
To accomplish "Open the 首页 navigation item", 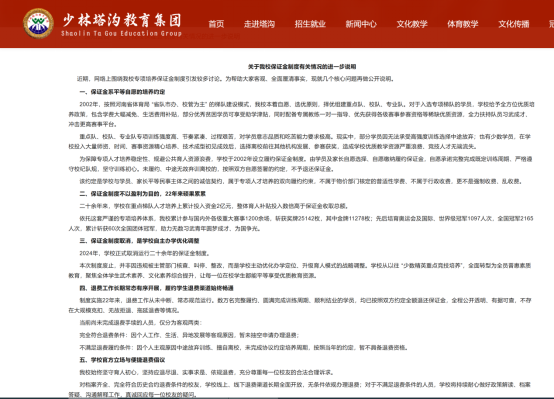I will pyautogui.click(x=216, y=24).
